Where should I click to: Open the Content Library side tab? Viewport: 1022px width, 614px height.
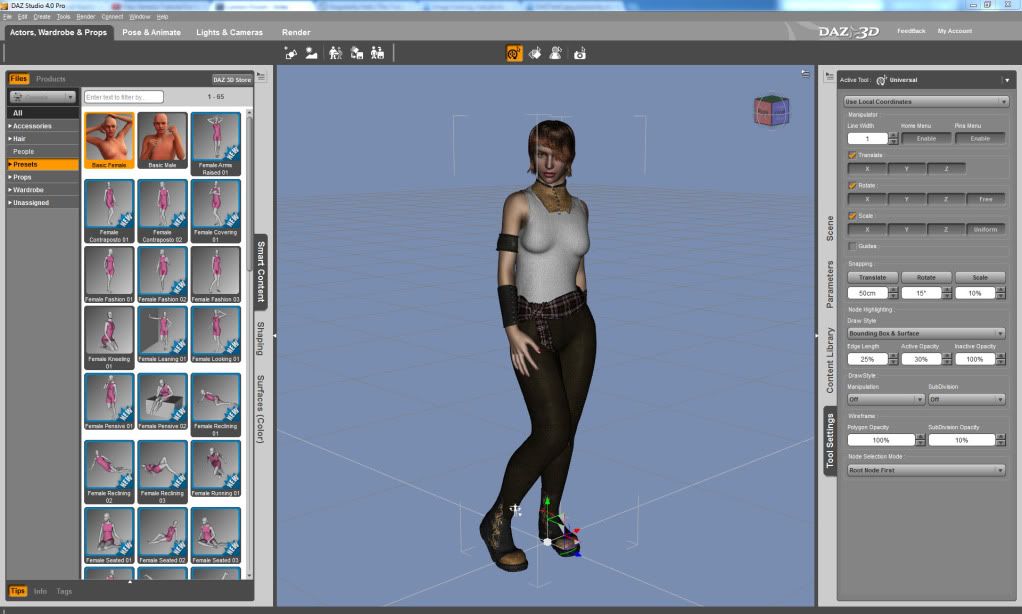click(x=830, y=360)
